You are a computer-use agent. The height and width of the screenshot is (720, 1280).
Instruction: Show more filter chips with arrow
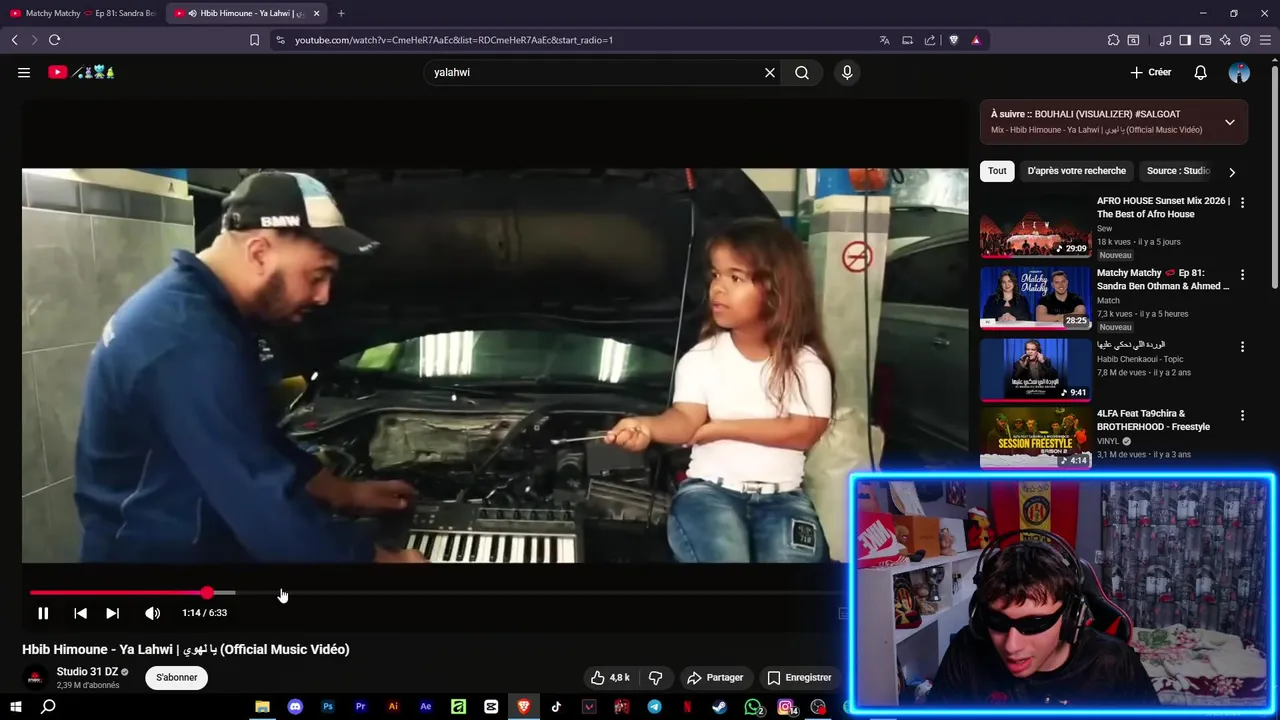[x=1232, y=172]
